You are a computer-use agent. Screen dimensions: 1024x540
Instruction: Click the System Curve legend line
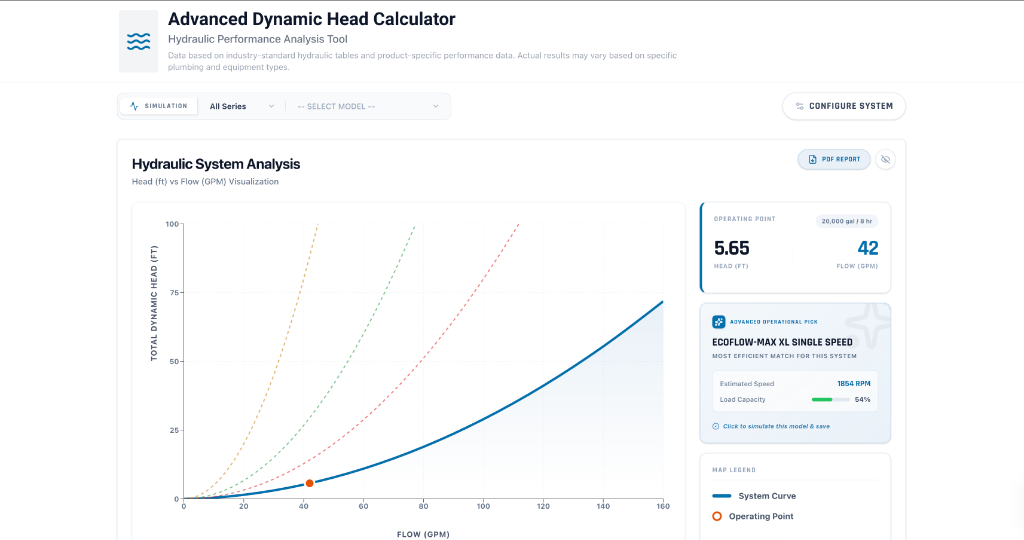(x=721, y=496)
